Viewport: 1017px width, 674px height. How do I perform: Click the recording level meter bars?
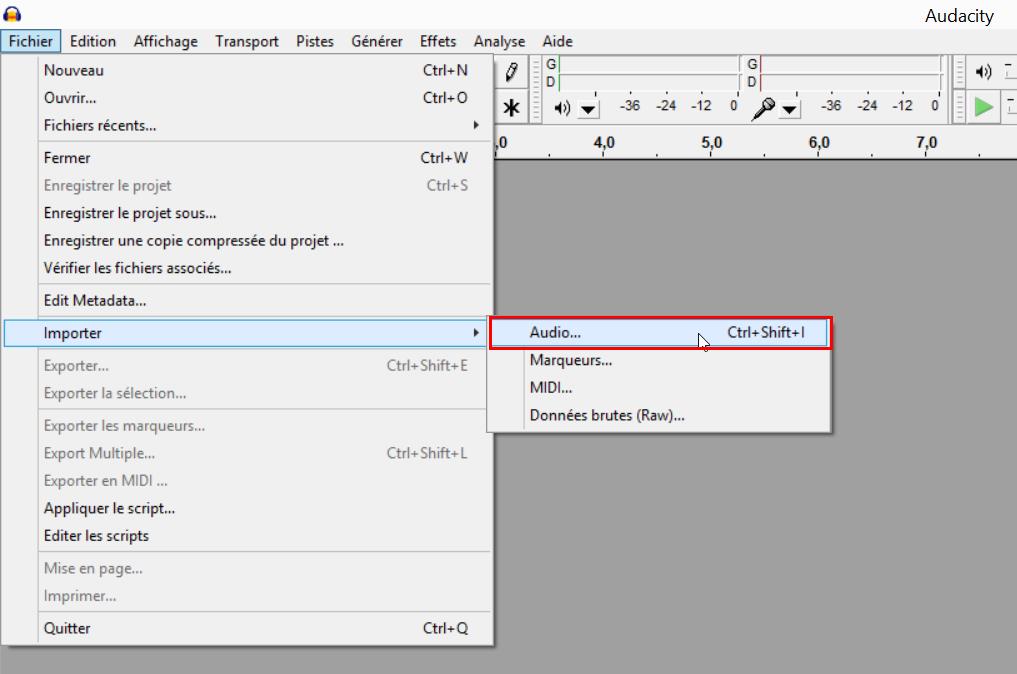point(850,73)
